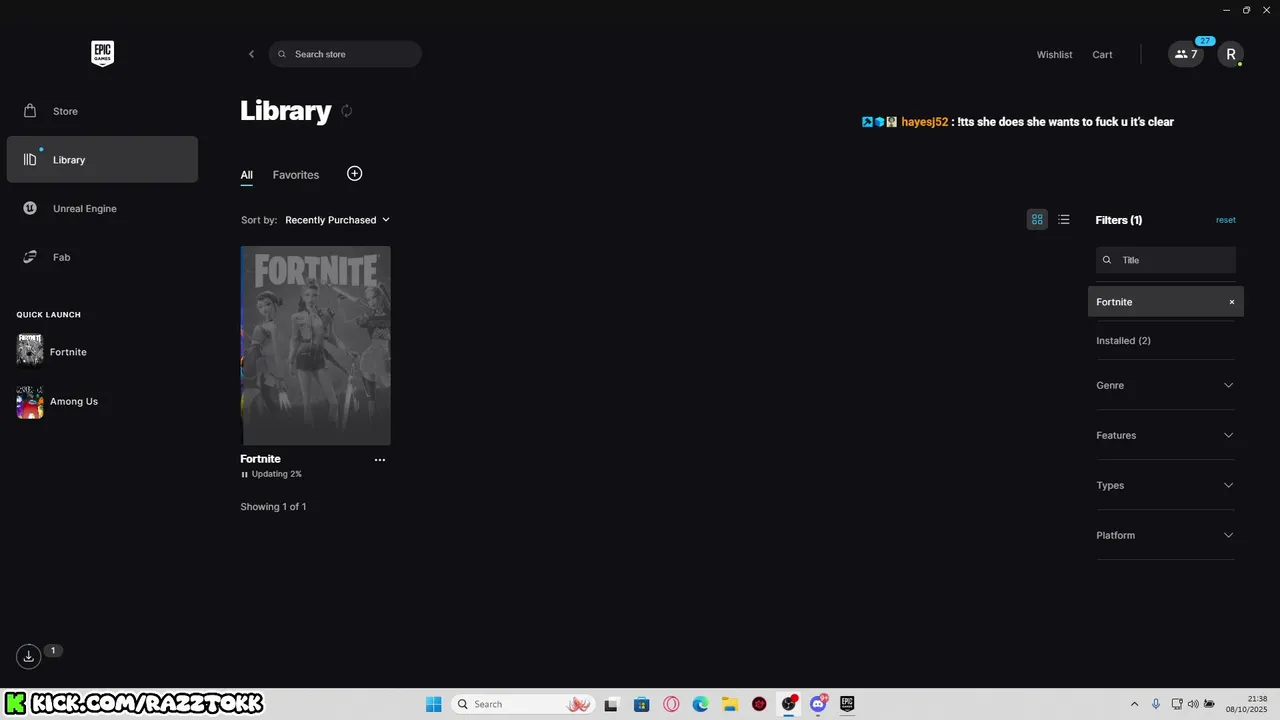Pause the Fortnite update
Screen dimensions: 1280x720
pos(244,474)
